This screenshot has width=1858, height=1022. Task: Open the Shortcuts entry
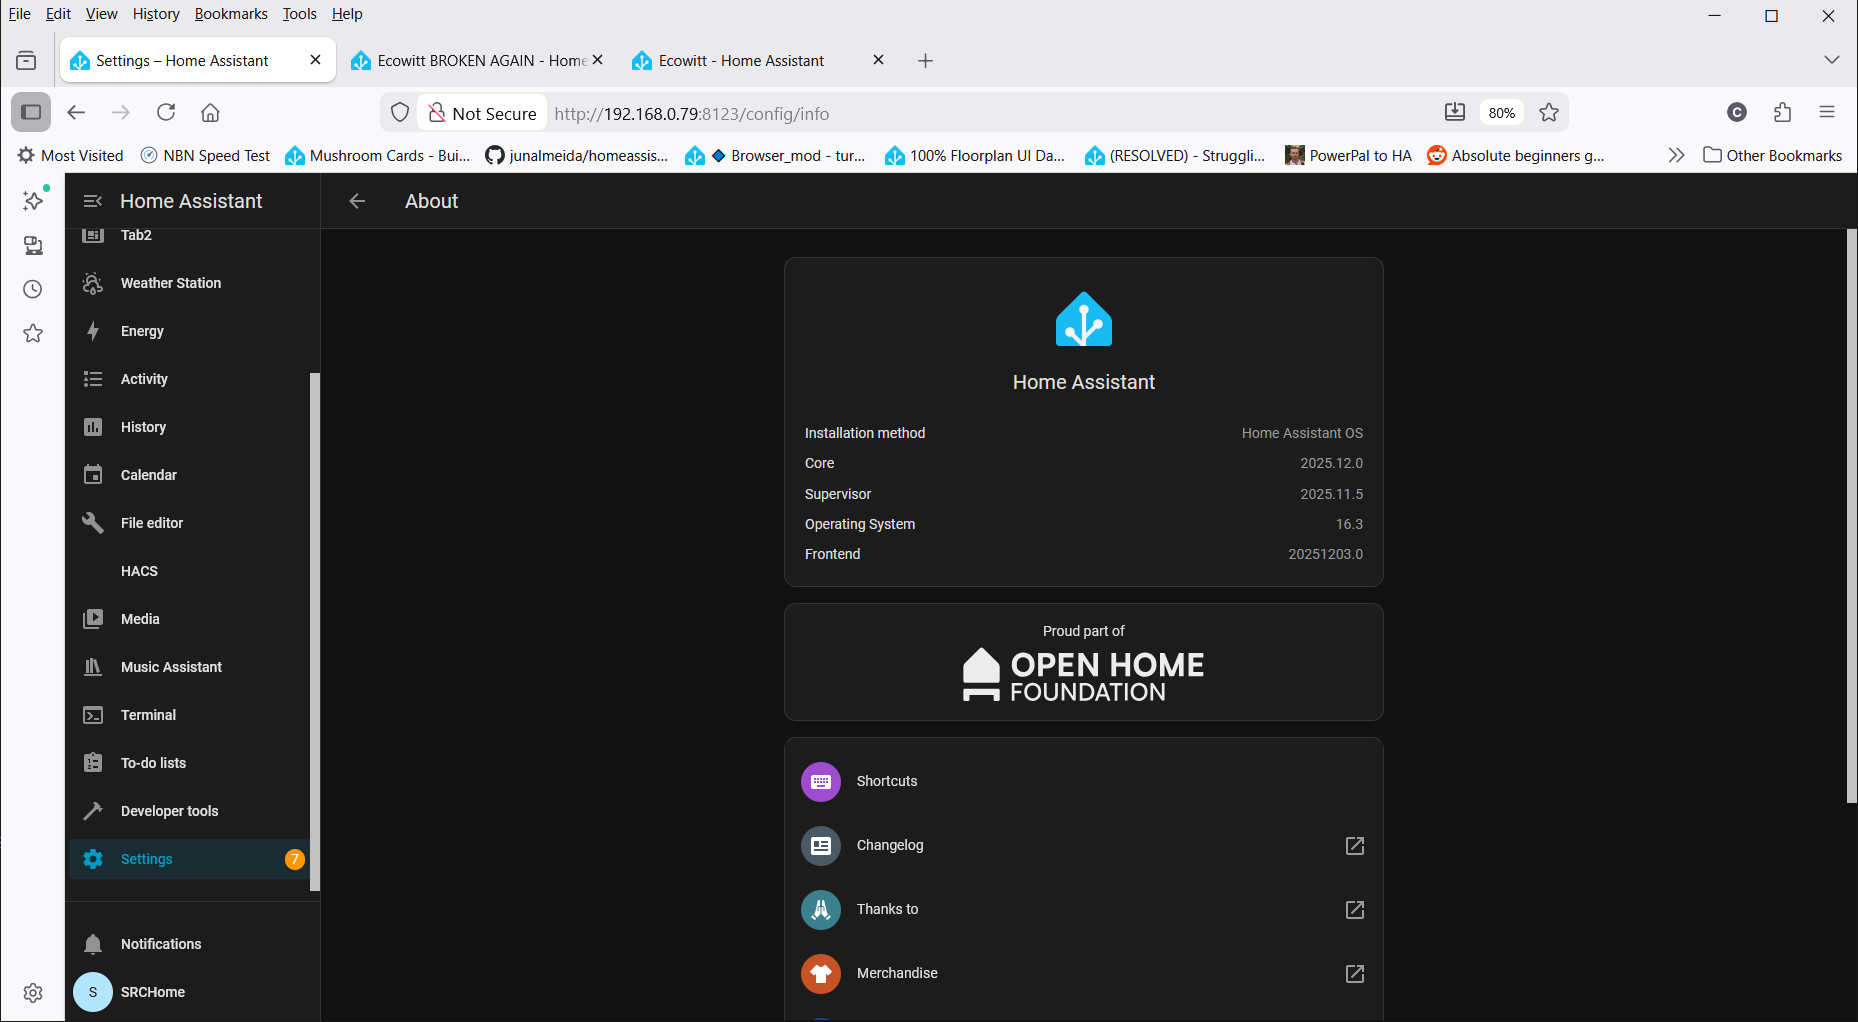point(1084,782)
